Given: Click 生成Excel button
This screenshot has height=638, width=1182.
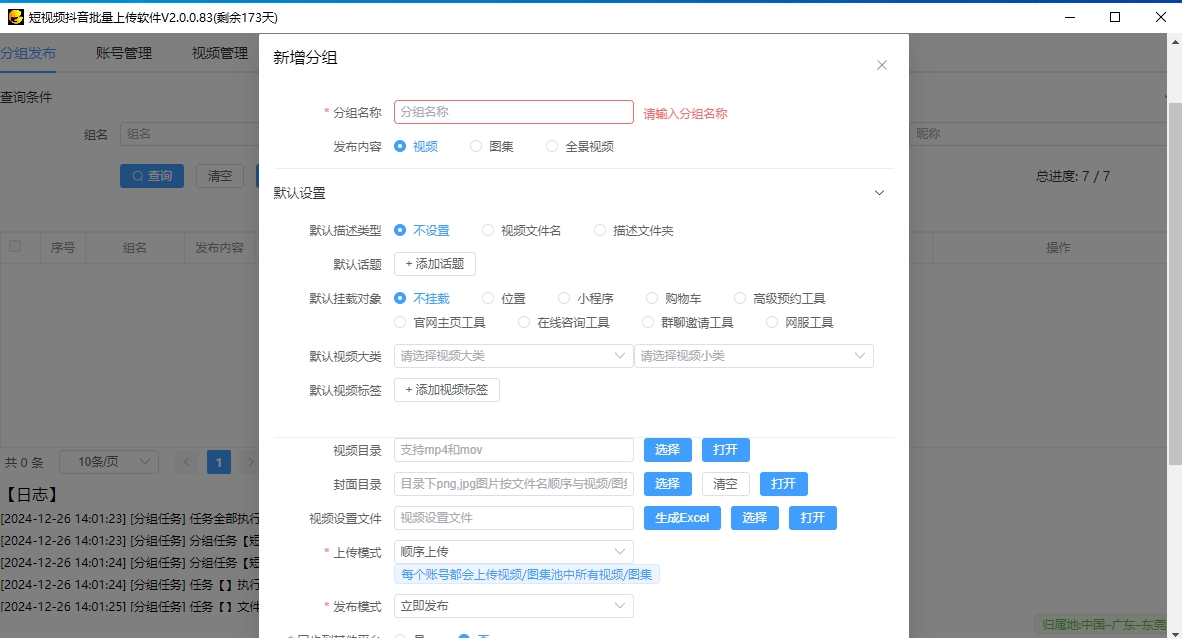Looking at the screenshot, I should [x=682, y=518].
